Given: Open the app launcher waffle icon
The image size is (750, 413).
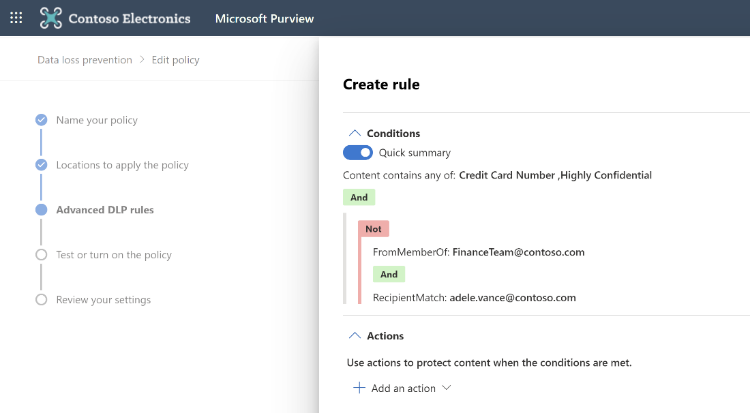Looking at the screenshot, I should 16,18.
